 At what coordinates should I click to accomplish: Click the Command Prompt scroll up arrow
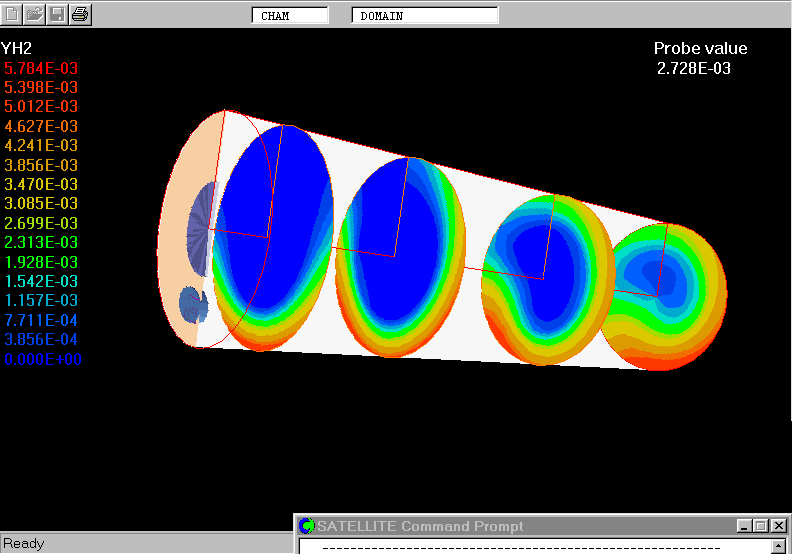click(x=779, y=546)
